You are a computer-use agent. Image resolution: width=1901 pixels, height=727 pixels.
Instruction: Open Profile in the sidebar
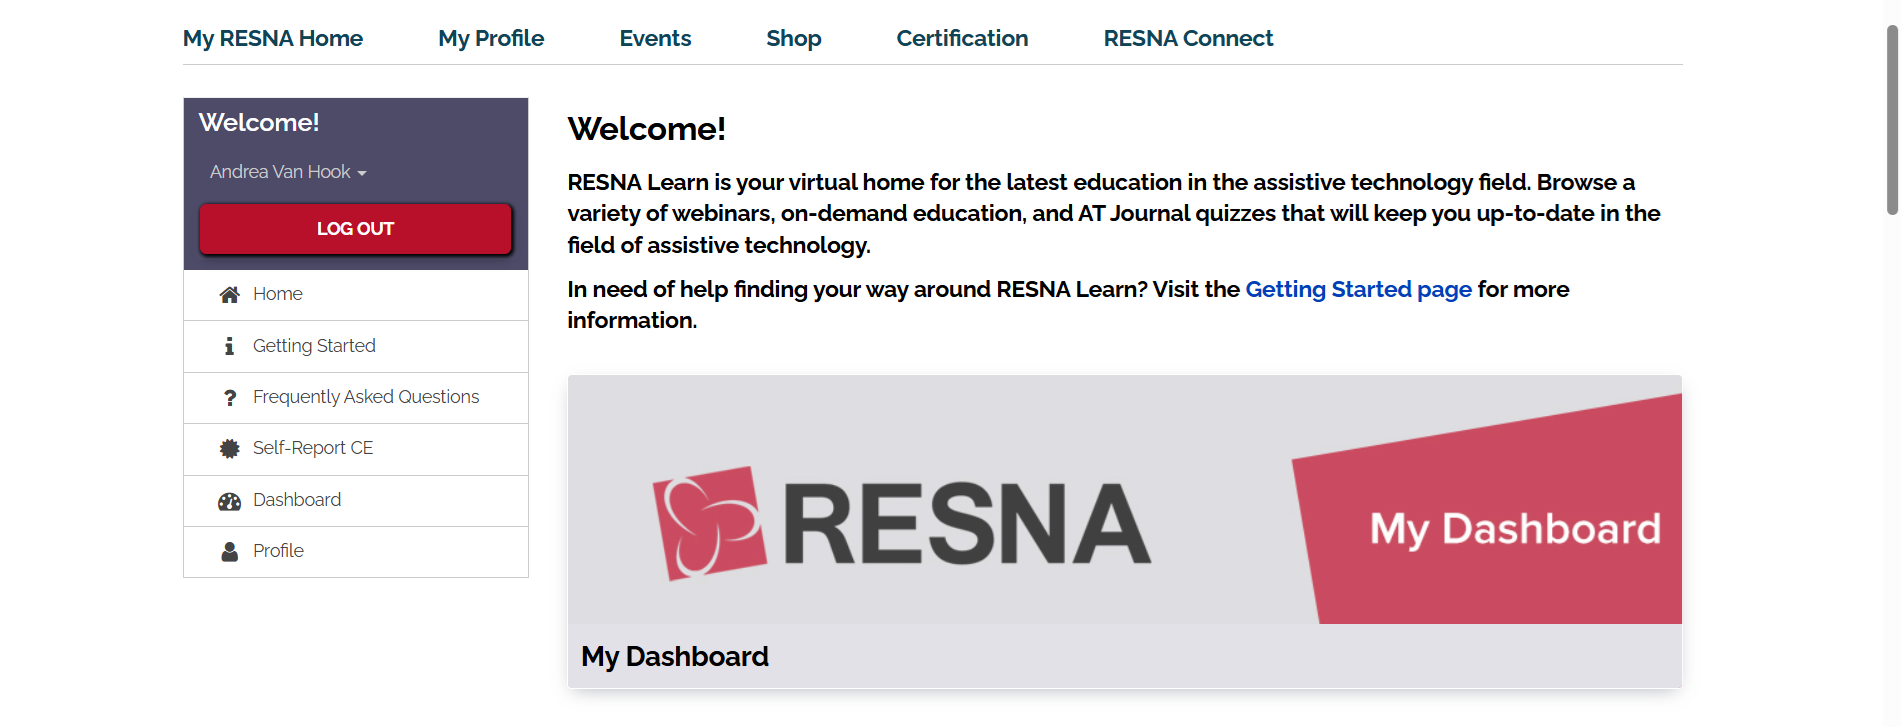tap(356, 552)
